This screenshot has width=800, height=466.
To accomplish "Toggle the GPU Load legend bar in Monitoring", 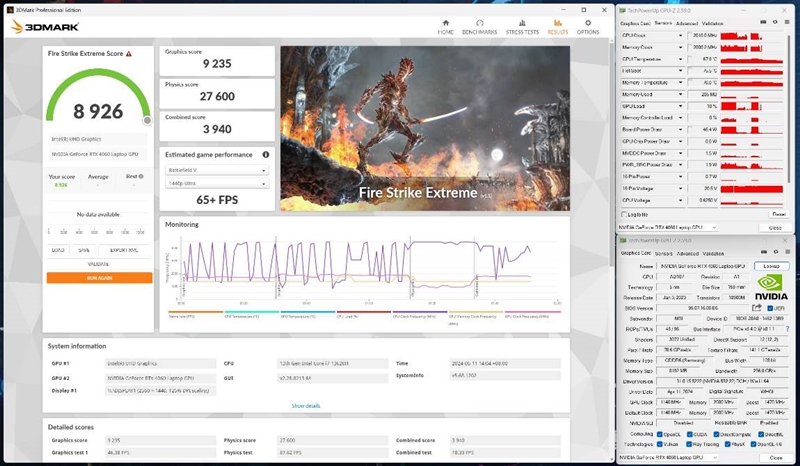I will pos(364,313).
